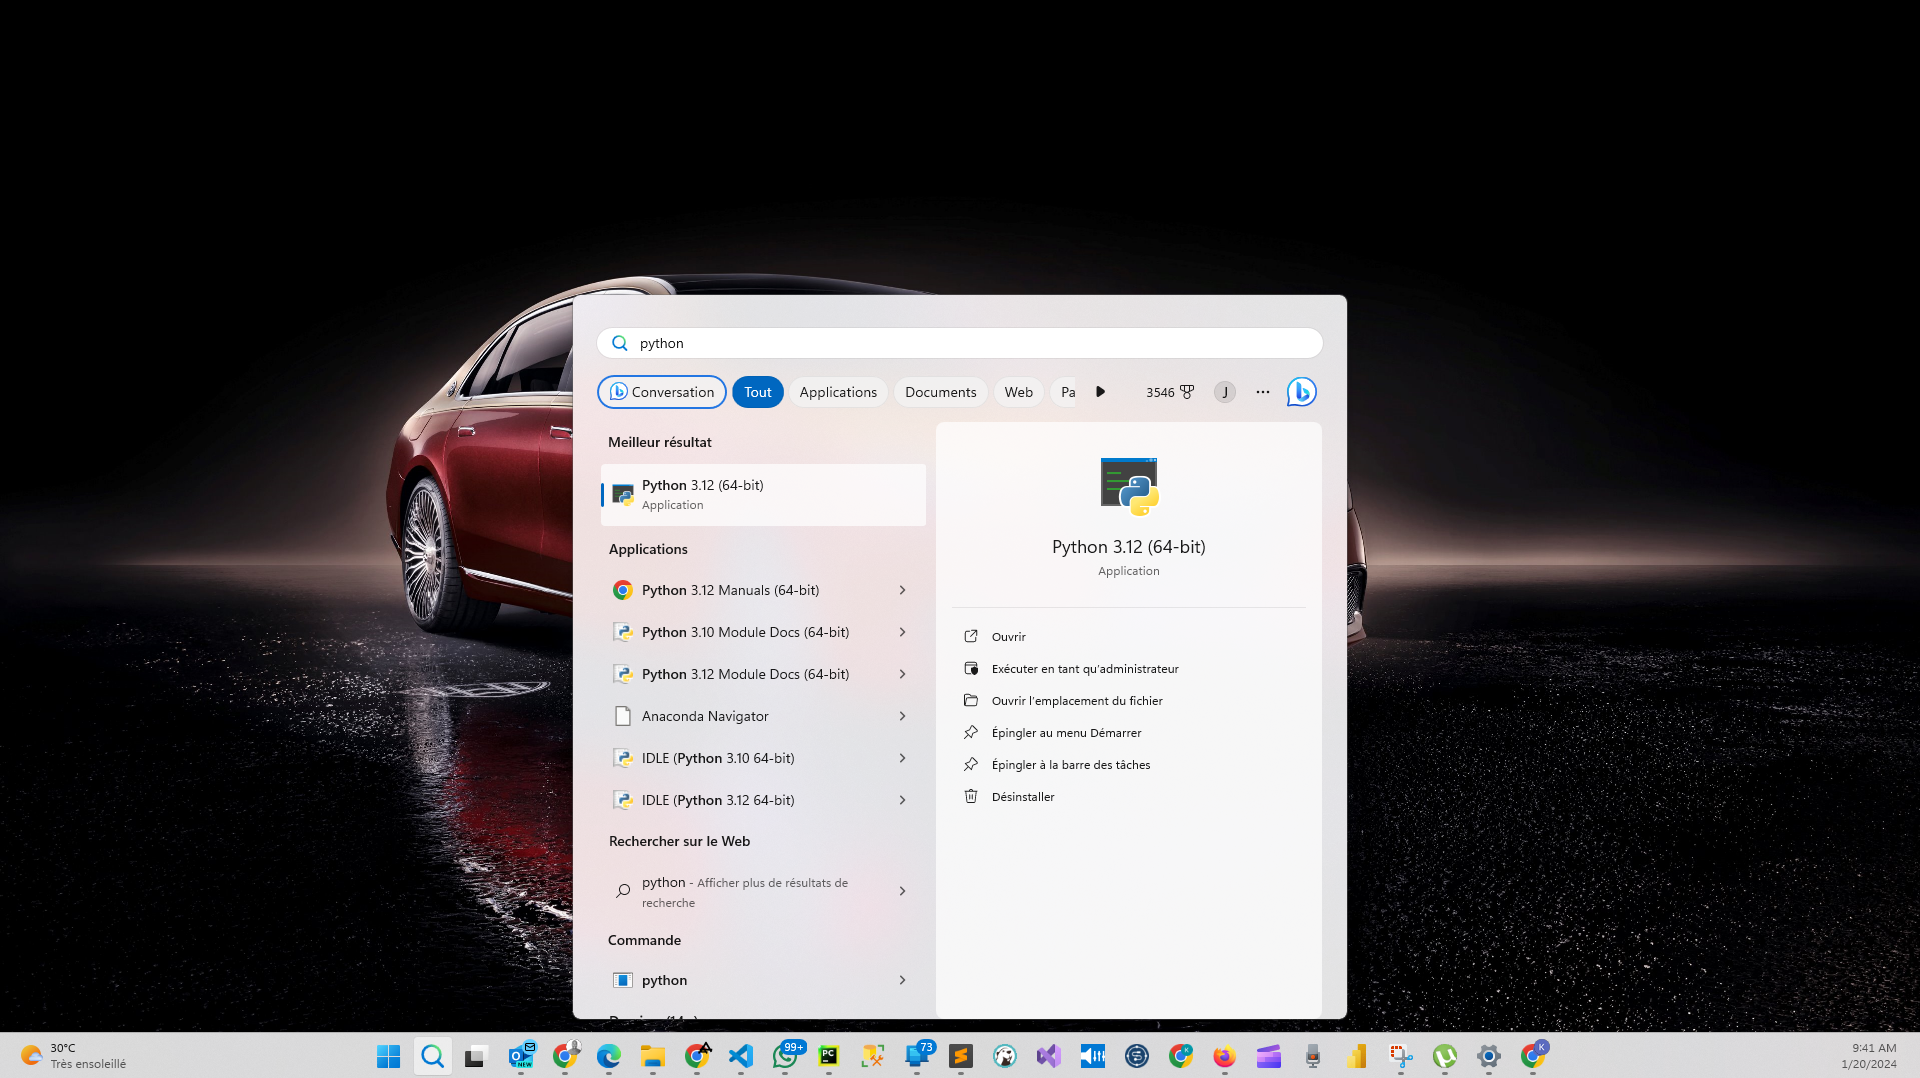This screenshot has width=1920, height=1078.
Task: Open the Microsoft Rewards trophy points
Action: pyautogui.click(x=1170, y=392)
